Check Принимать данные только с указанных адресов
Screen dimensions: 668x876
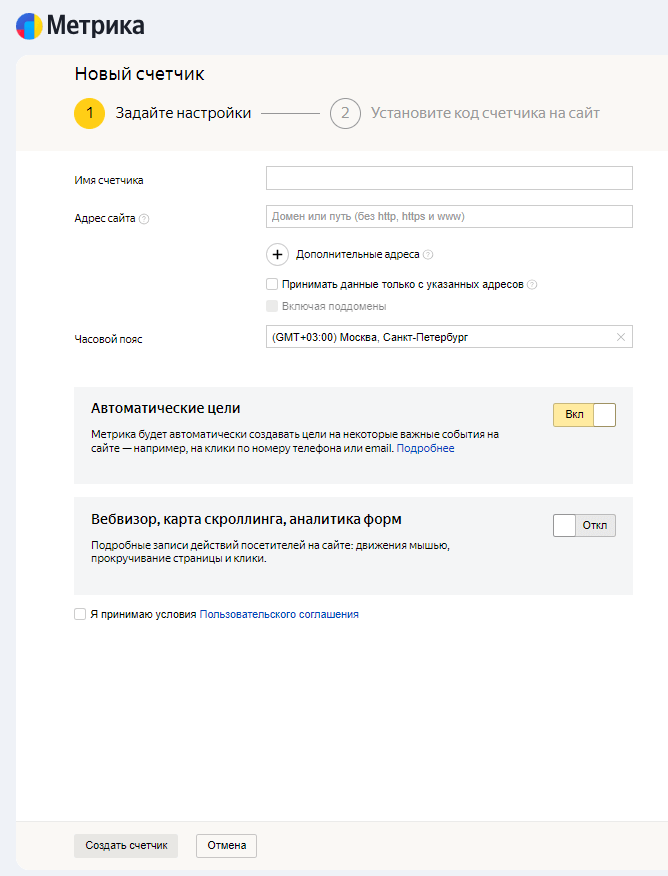coord(272,284)
